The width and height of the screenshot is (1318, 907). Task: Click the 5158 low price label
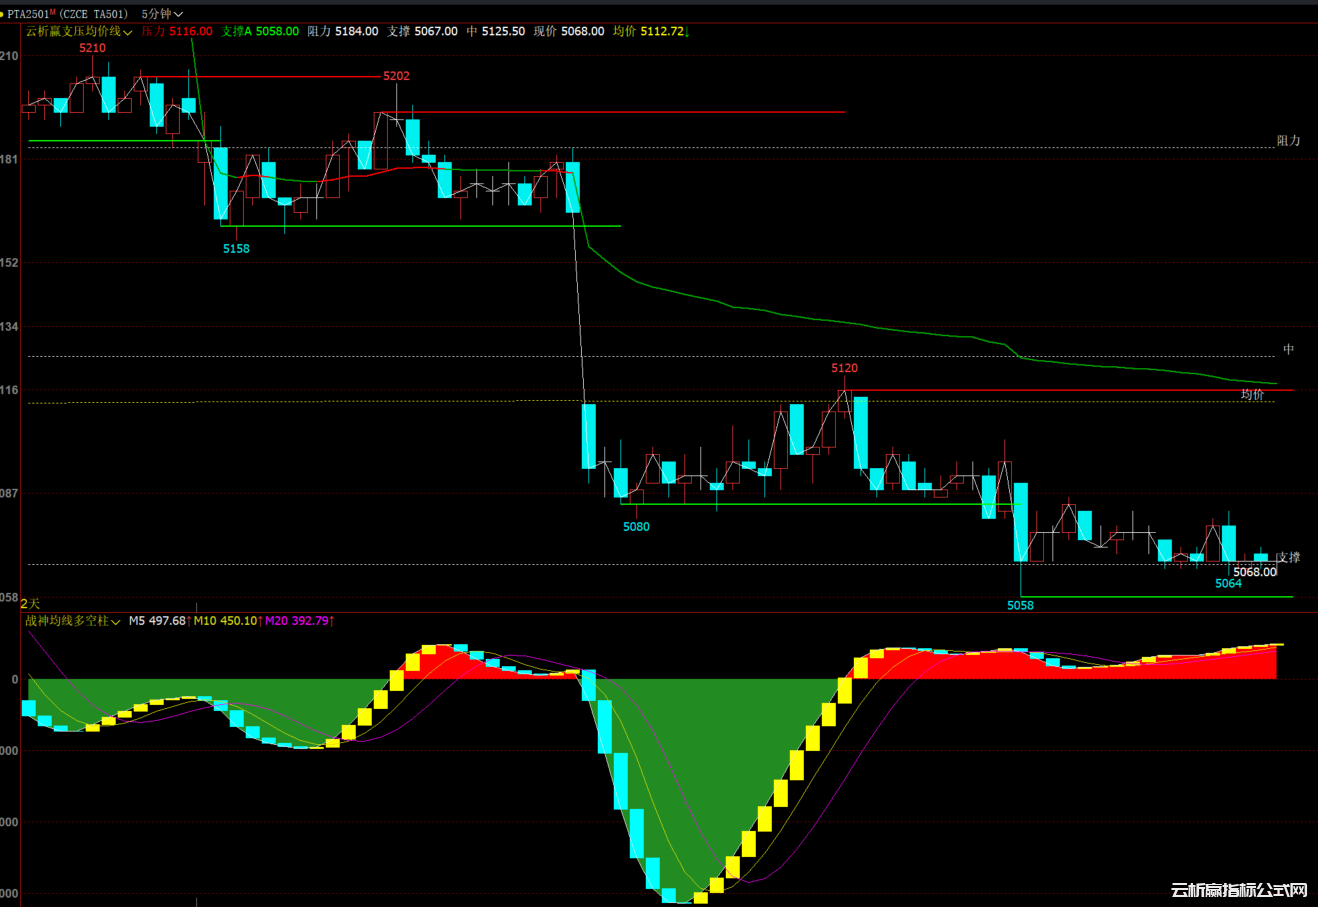point(236,248)
